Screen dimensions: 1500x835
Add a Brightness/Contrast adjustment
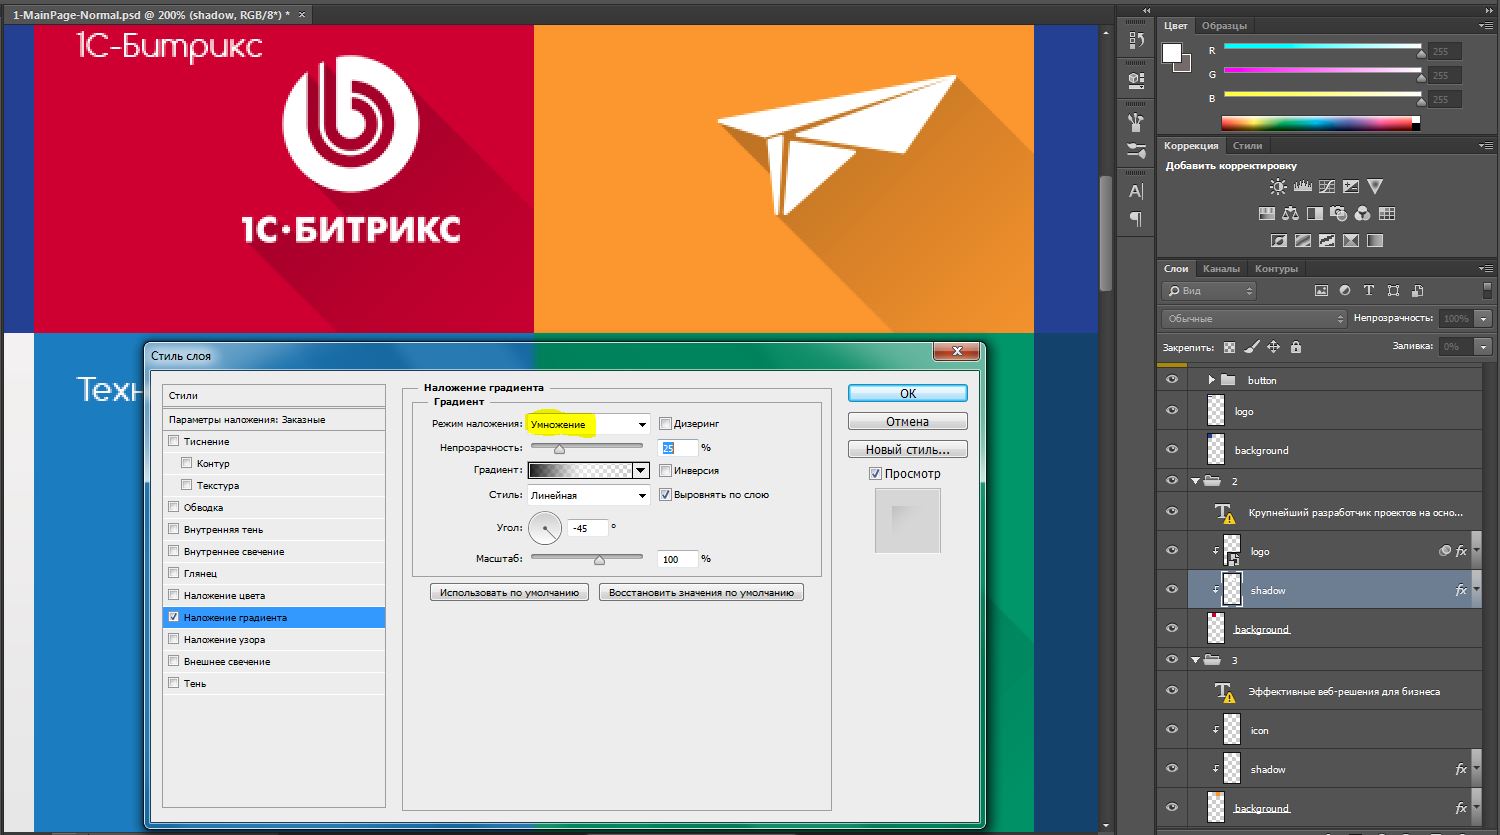[x=1278, y=187]
